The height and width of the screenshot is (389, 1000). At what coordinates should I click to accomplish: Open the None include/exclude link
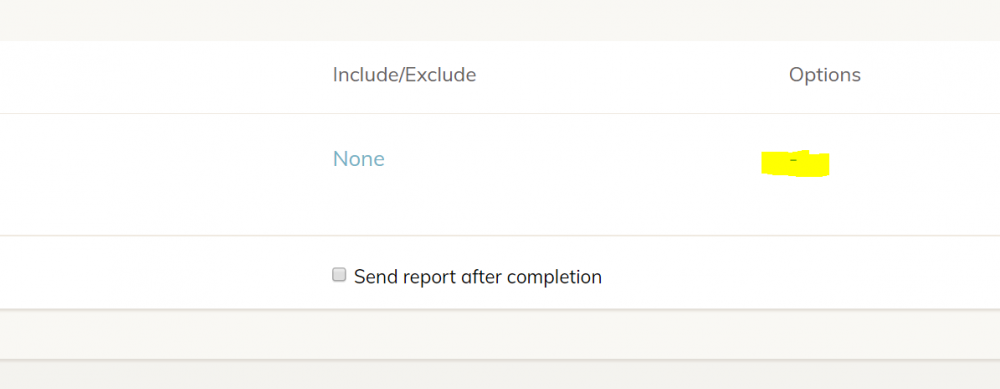tap(358, 159)
